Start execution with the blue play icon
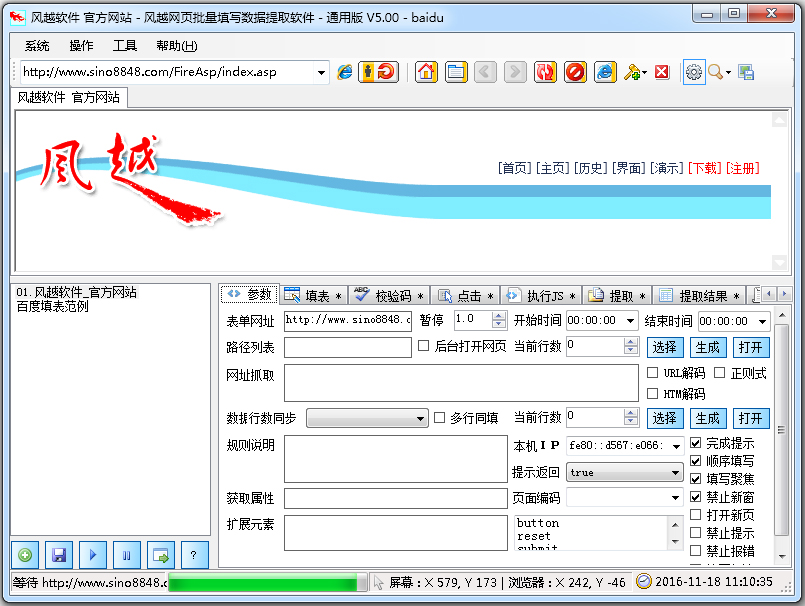The image size is (805, 606). (x=93, y=555)
